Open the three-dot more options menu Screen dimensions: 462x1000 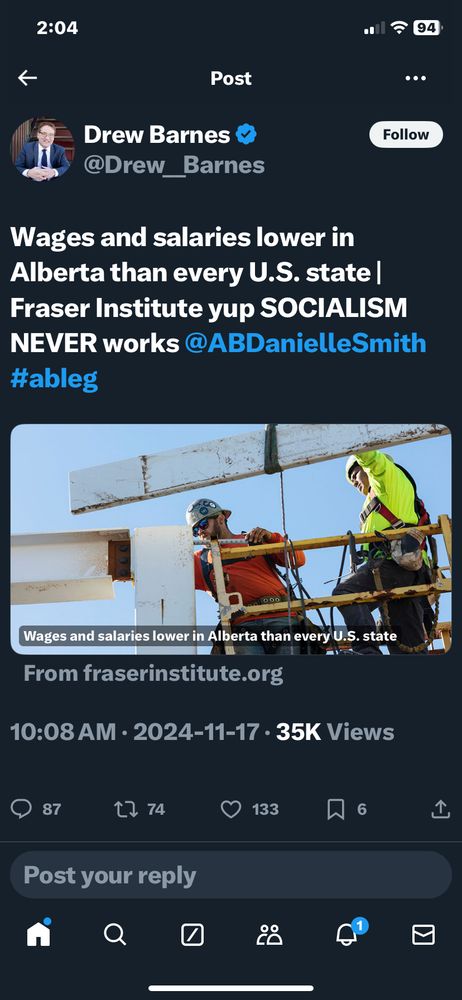coord(415,78)
